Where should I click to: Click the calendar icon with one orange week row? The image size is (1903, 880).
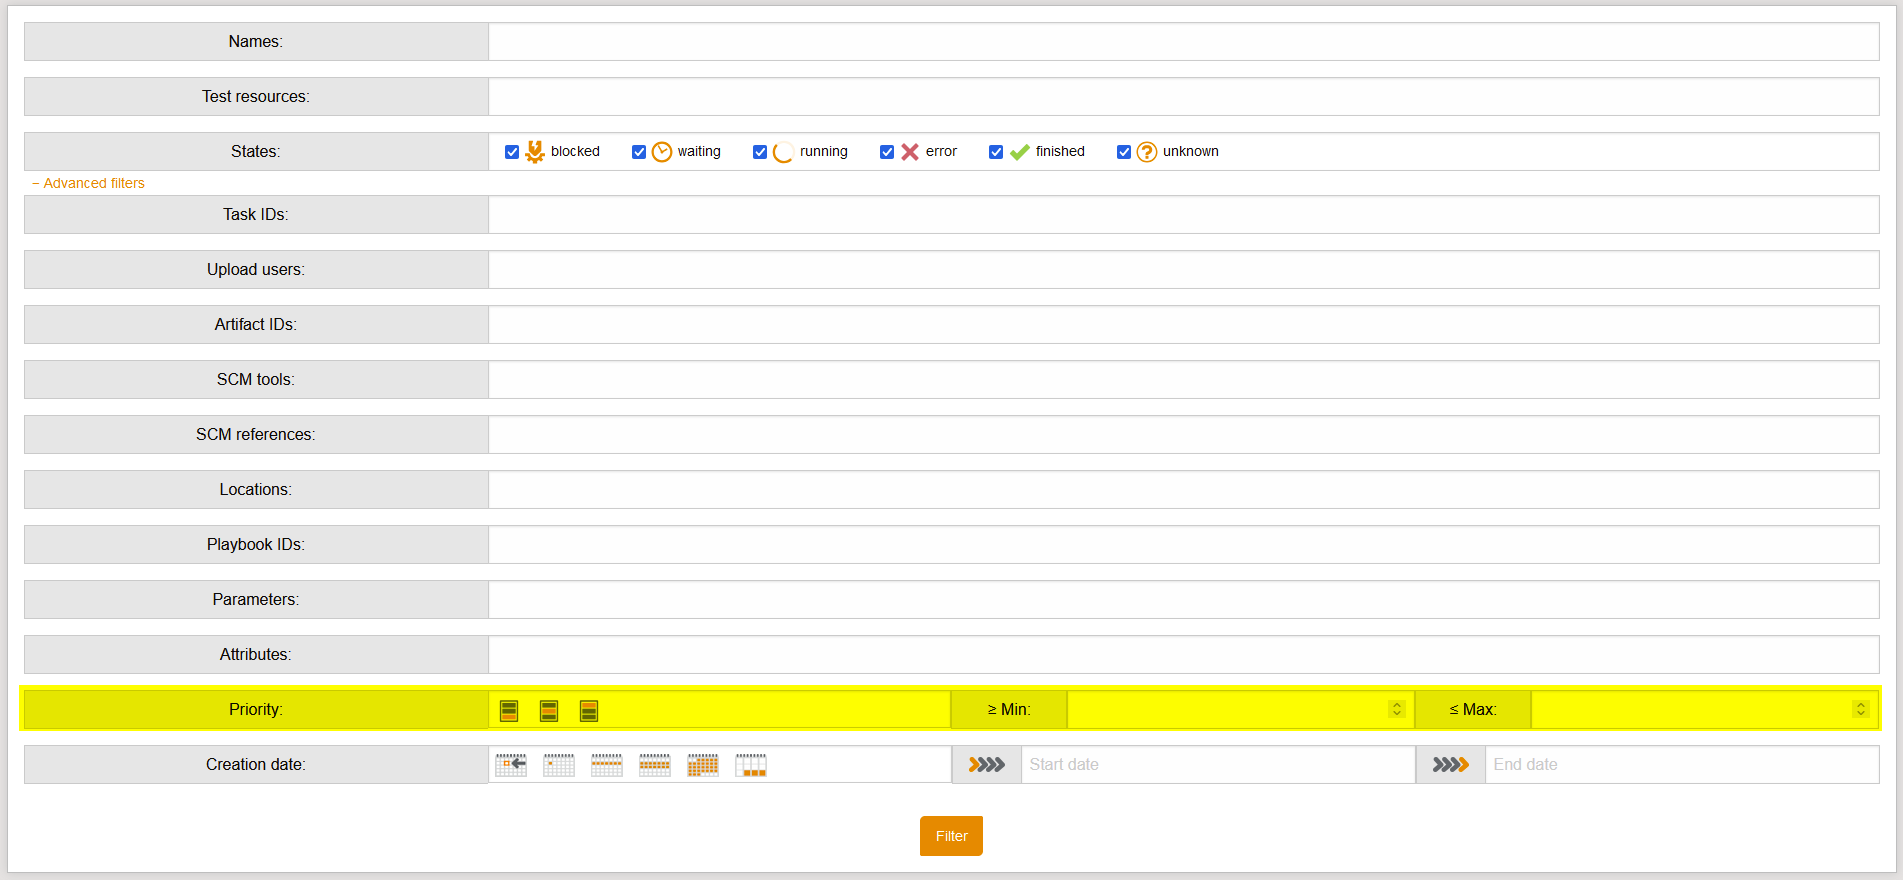(x=607, y=765)
